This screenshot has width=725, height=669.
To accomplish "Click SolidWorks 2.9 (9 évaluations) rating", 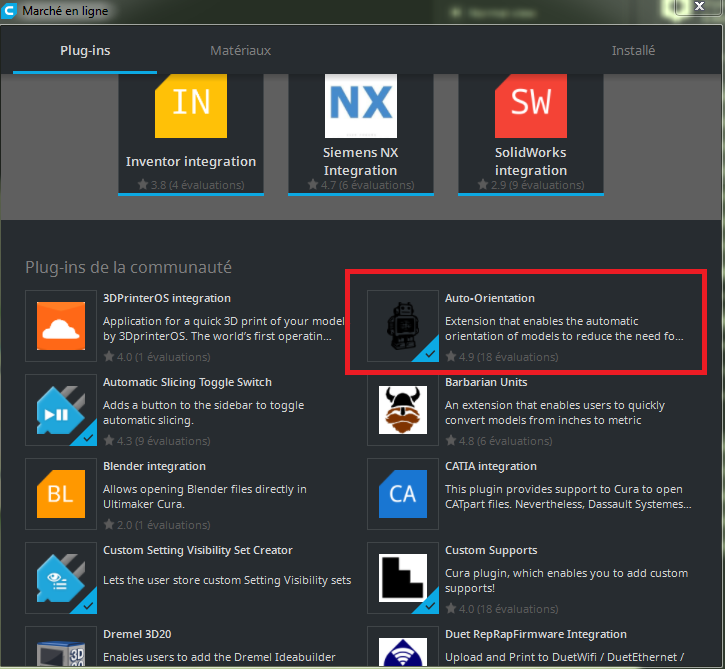I will pyautogui.click(x=531, y=185).
